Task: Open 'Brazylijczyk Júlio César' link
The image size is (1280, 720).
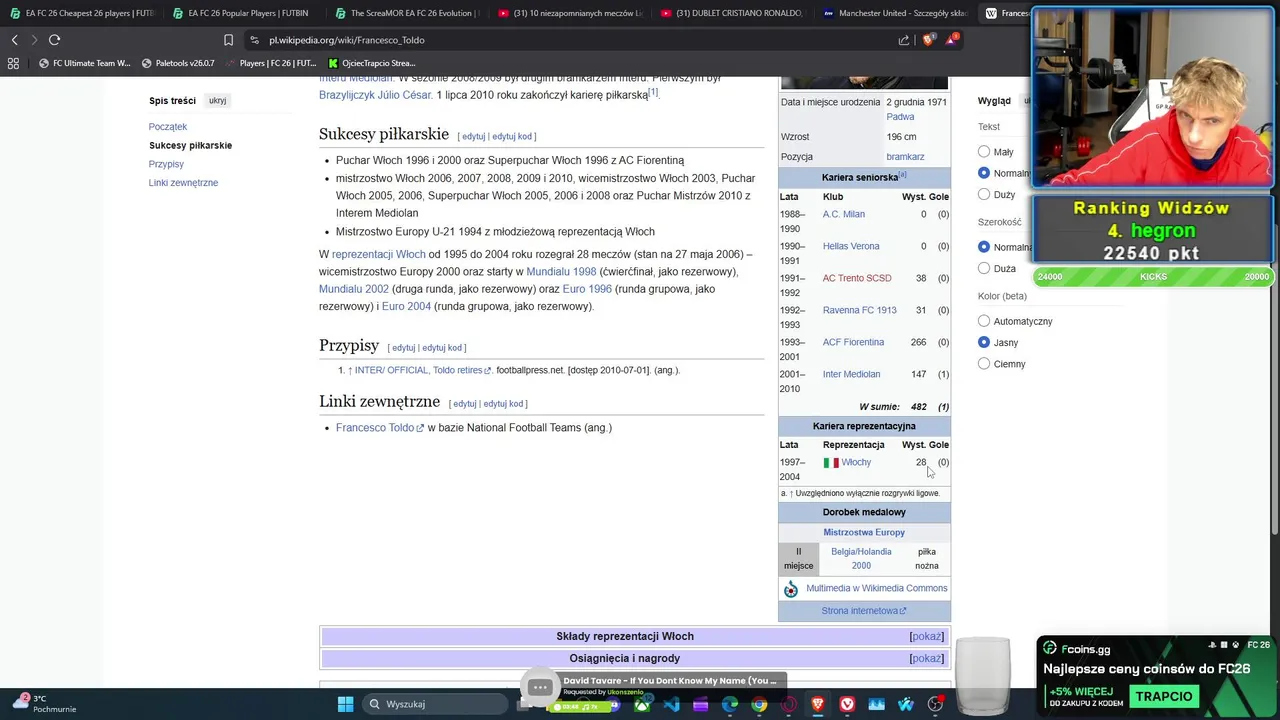Action: click(376, 95)
